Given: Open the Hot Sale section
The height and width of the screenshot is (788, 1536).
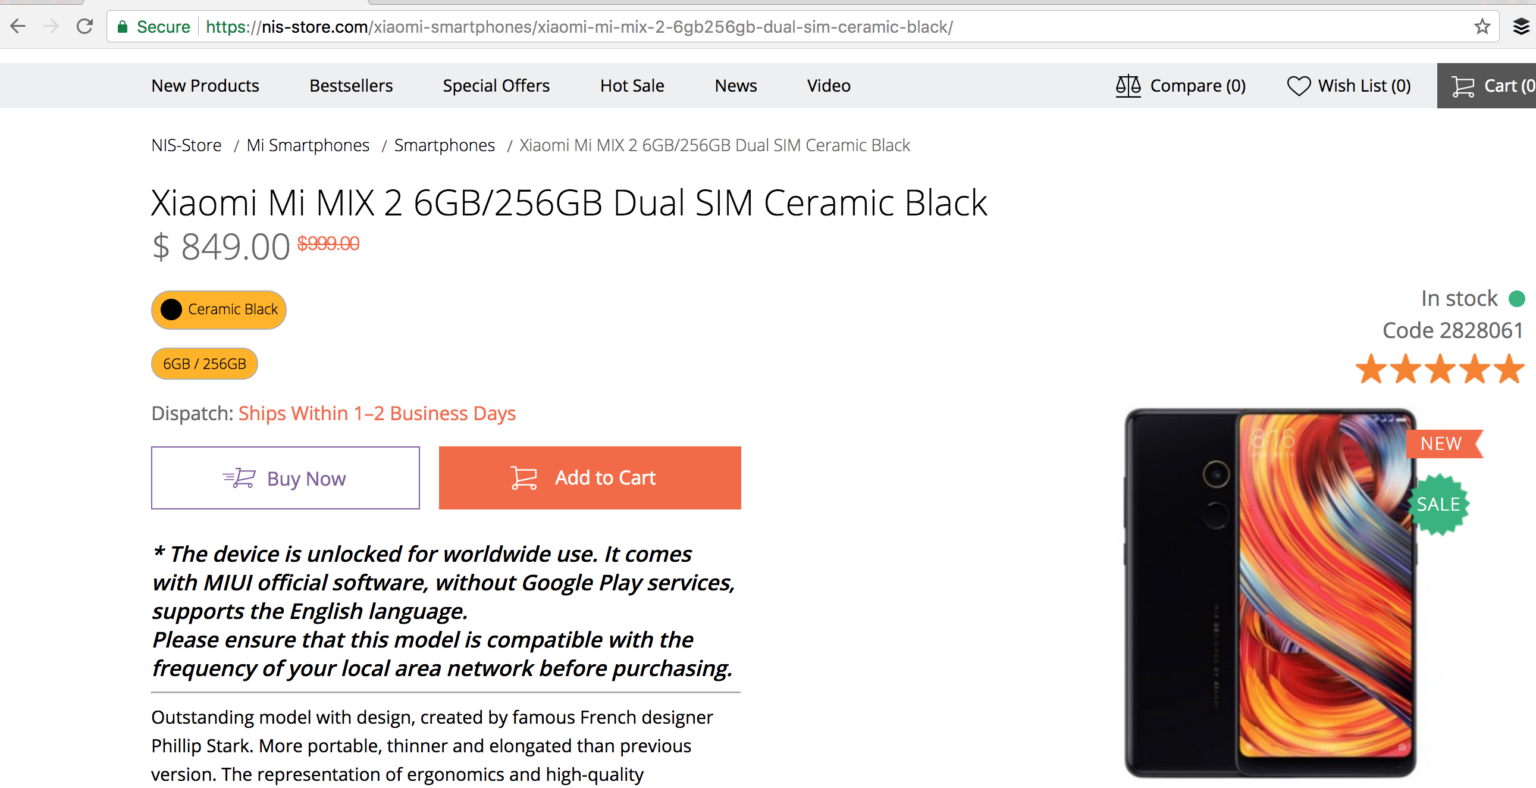Looking at the screenshot, I should tap(632, 86).
